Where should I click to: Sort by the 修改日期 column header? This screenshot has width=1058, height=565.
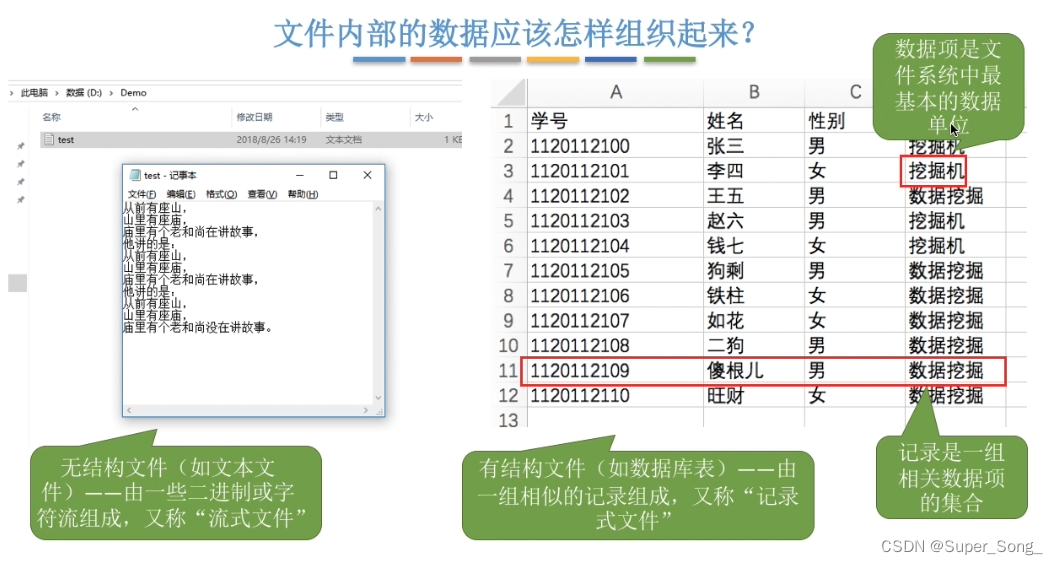tap(254, 117)
